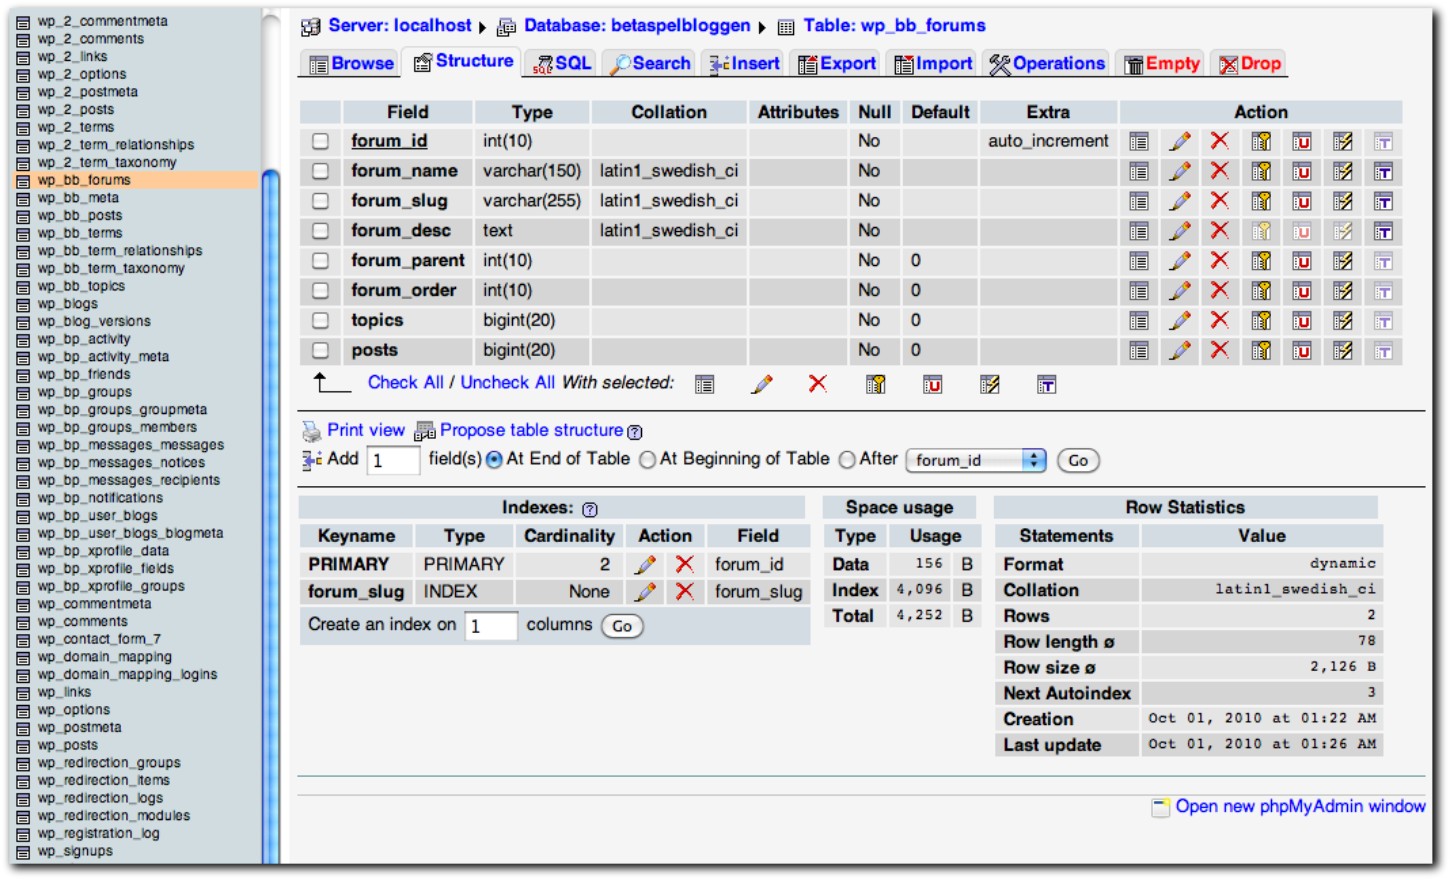Add fulltext icon for forum_slug row

(x=1384, y=202)
